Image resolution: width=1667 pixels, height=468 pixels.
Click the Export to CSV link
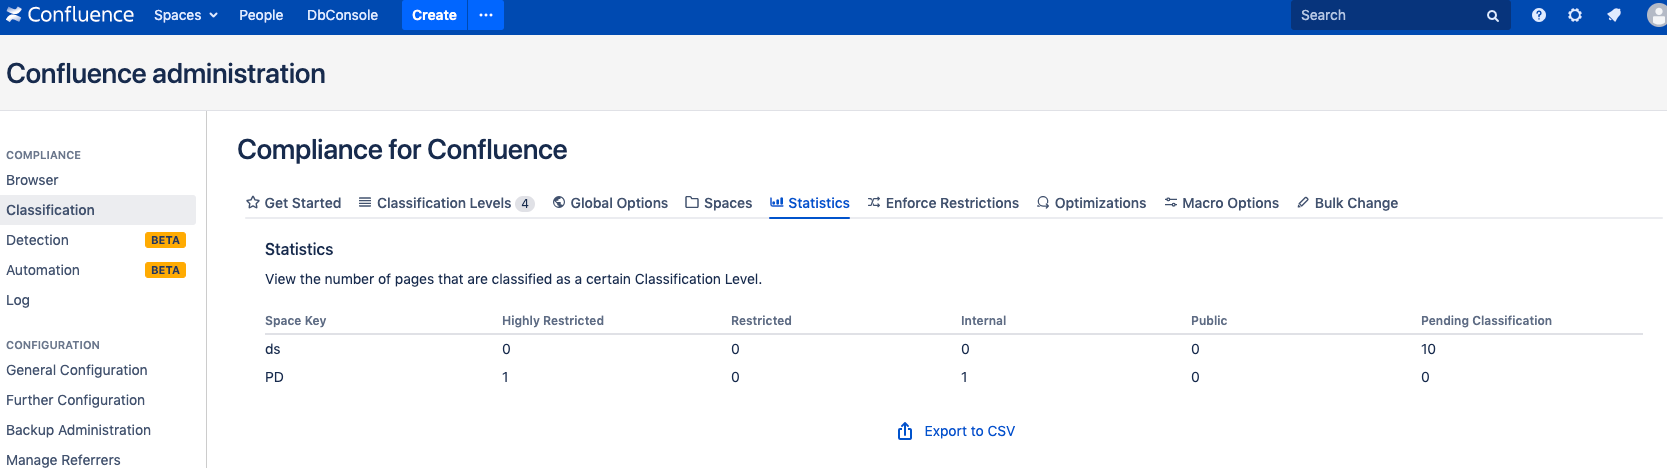(x=969, y=431)
